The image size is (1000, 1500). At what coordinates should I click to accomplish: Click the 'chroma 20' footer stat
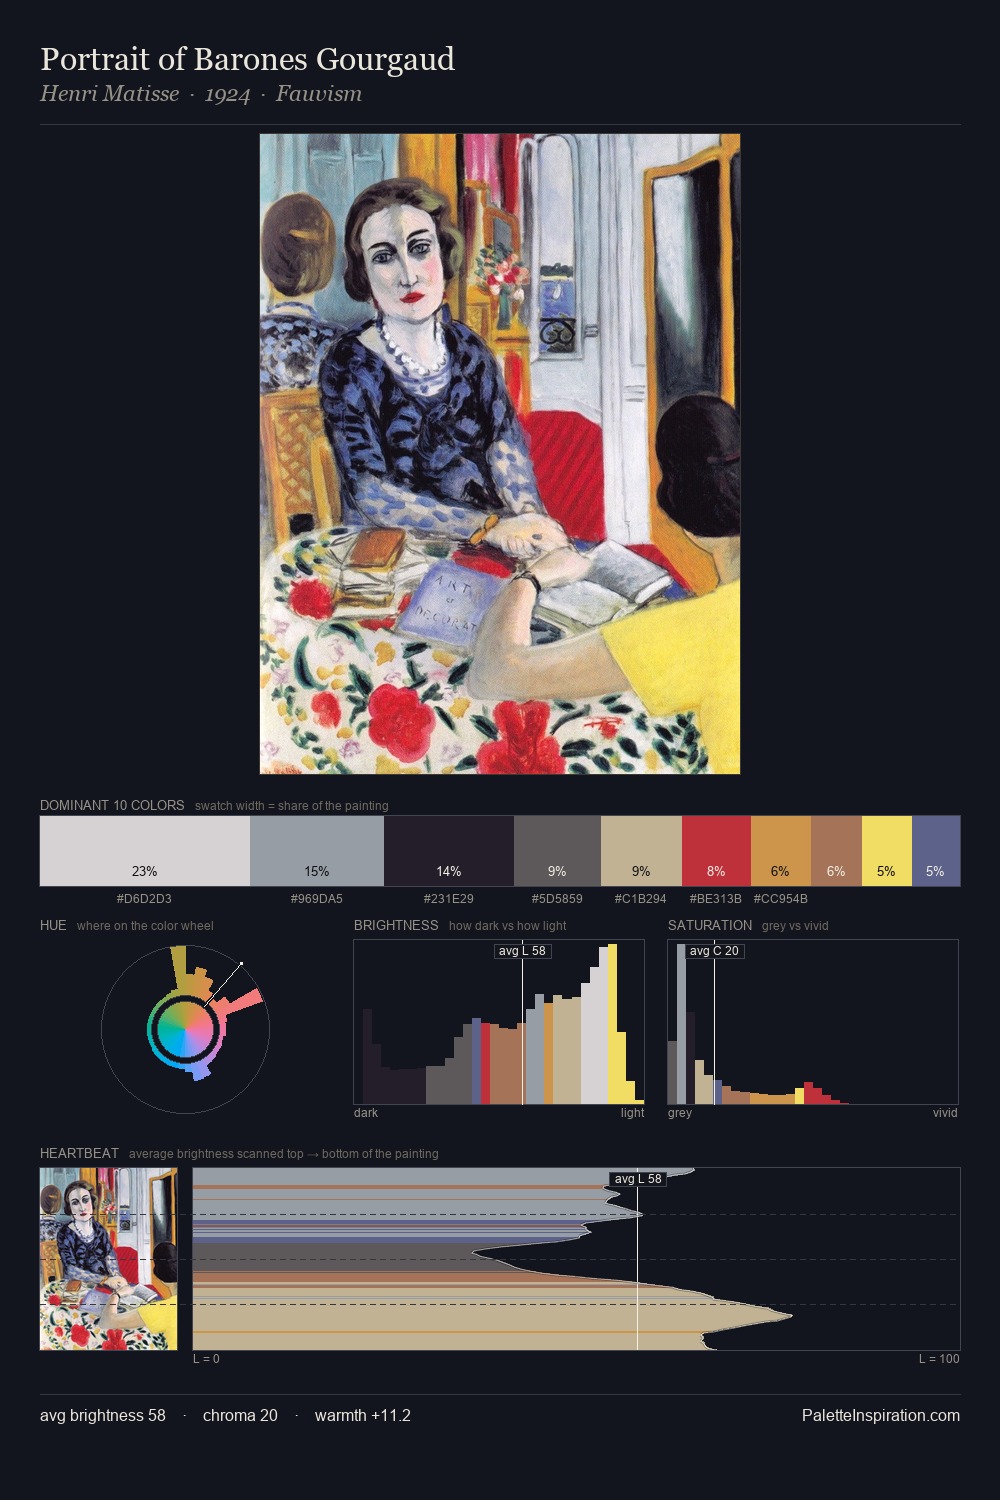coord(240,1415)
